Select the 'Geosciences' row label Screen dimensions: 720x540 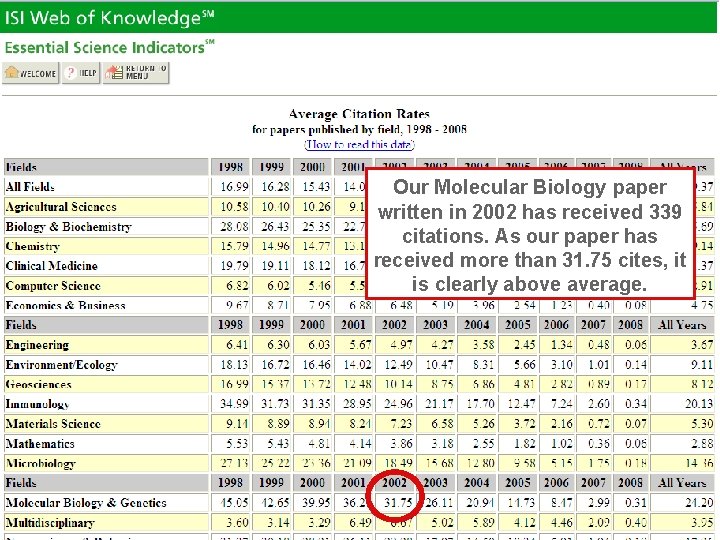[39, 384]
